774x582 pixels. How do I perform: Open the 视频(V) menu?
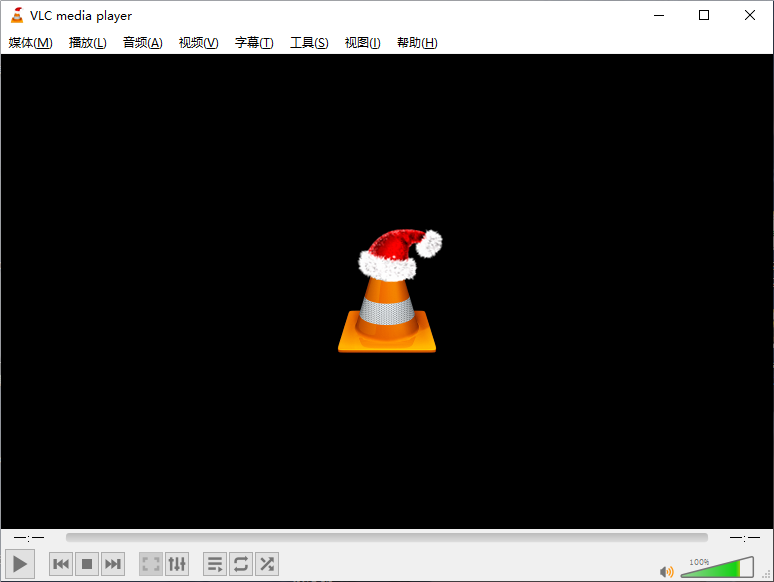198,43
